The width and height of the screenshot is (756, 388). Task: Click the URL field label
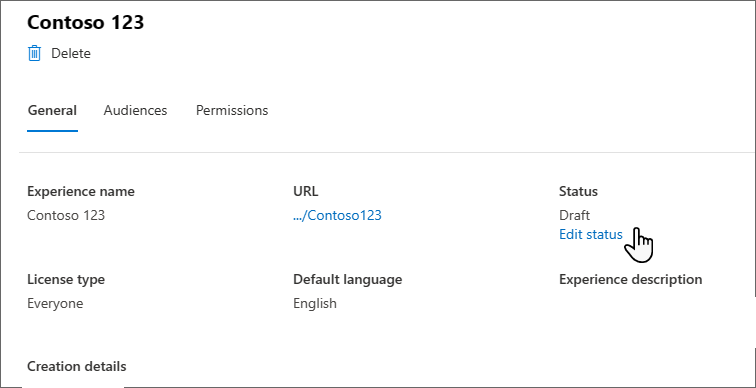[306, 191]
